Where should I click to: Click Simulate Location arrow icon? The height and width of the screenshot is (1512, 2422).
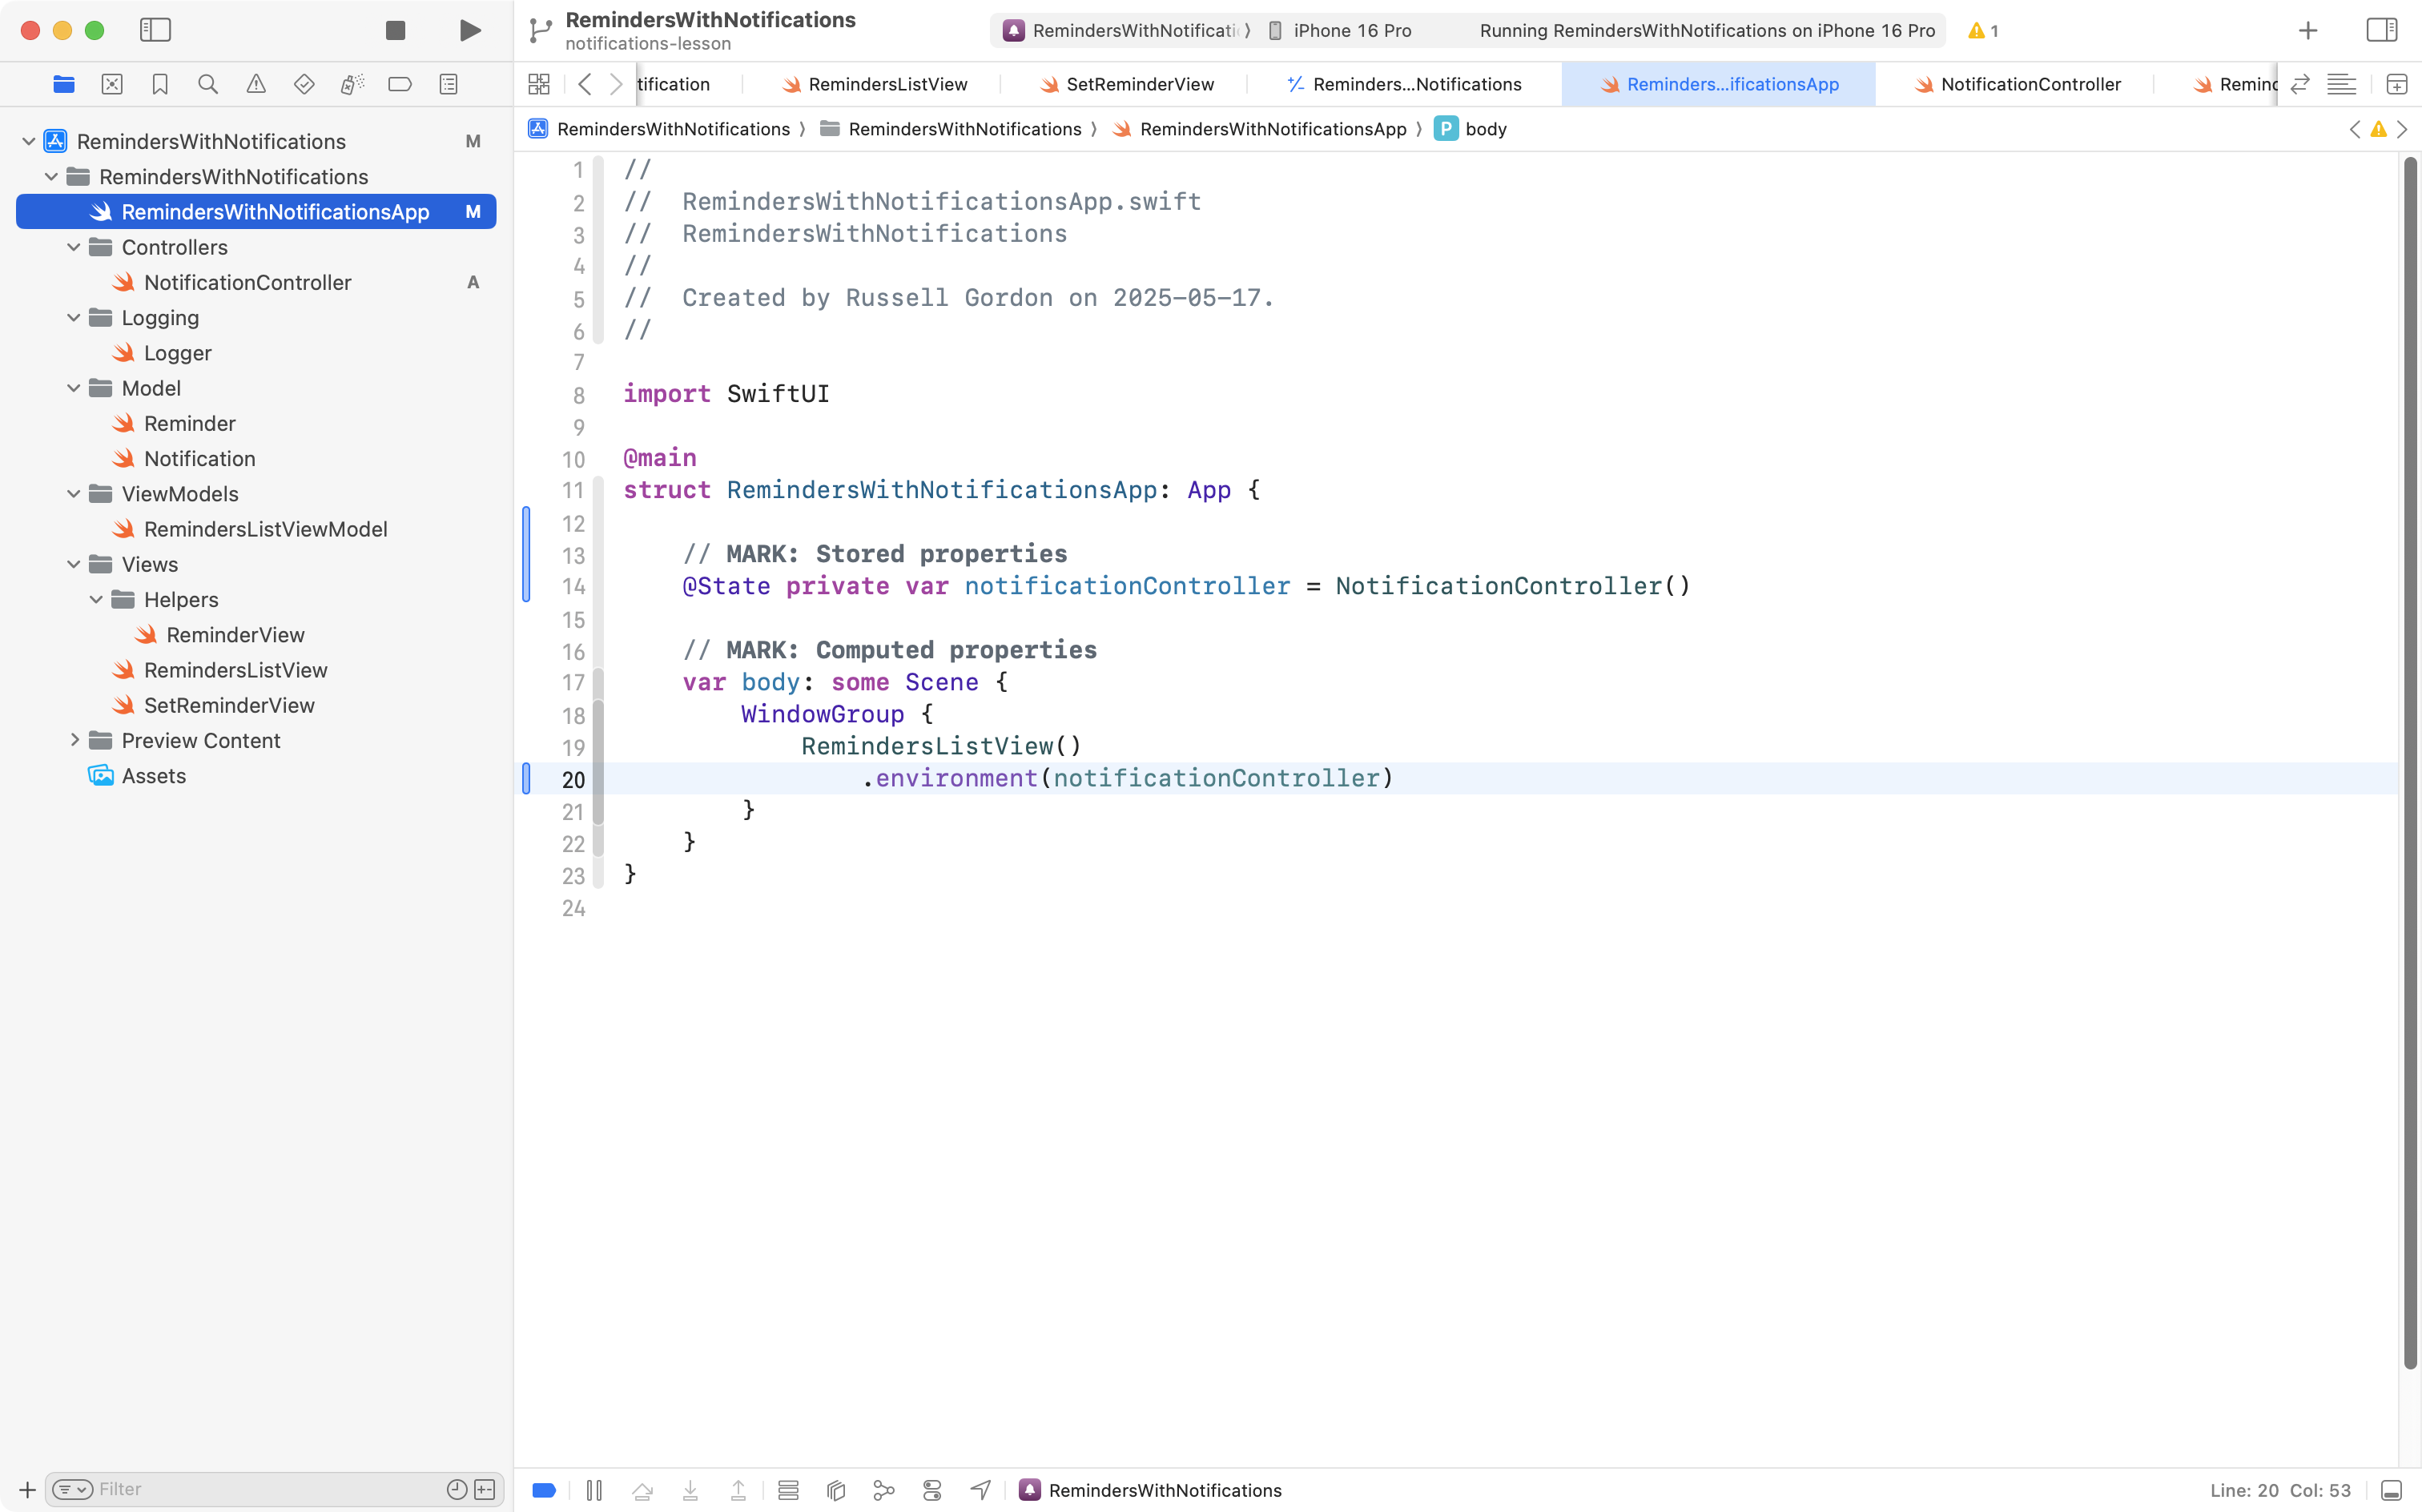click(x=981, y=1490)
